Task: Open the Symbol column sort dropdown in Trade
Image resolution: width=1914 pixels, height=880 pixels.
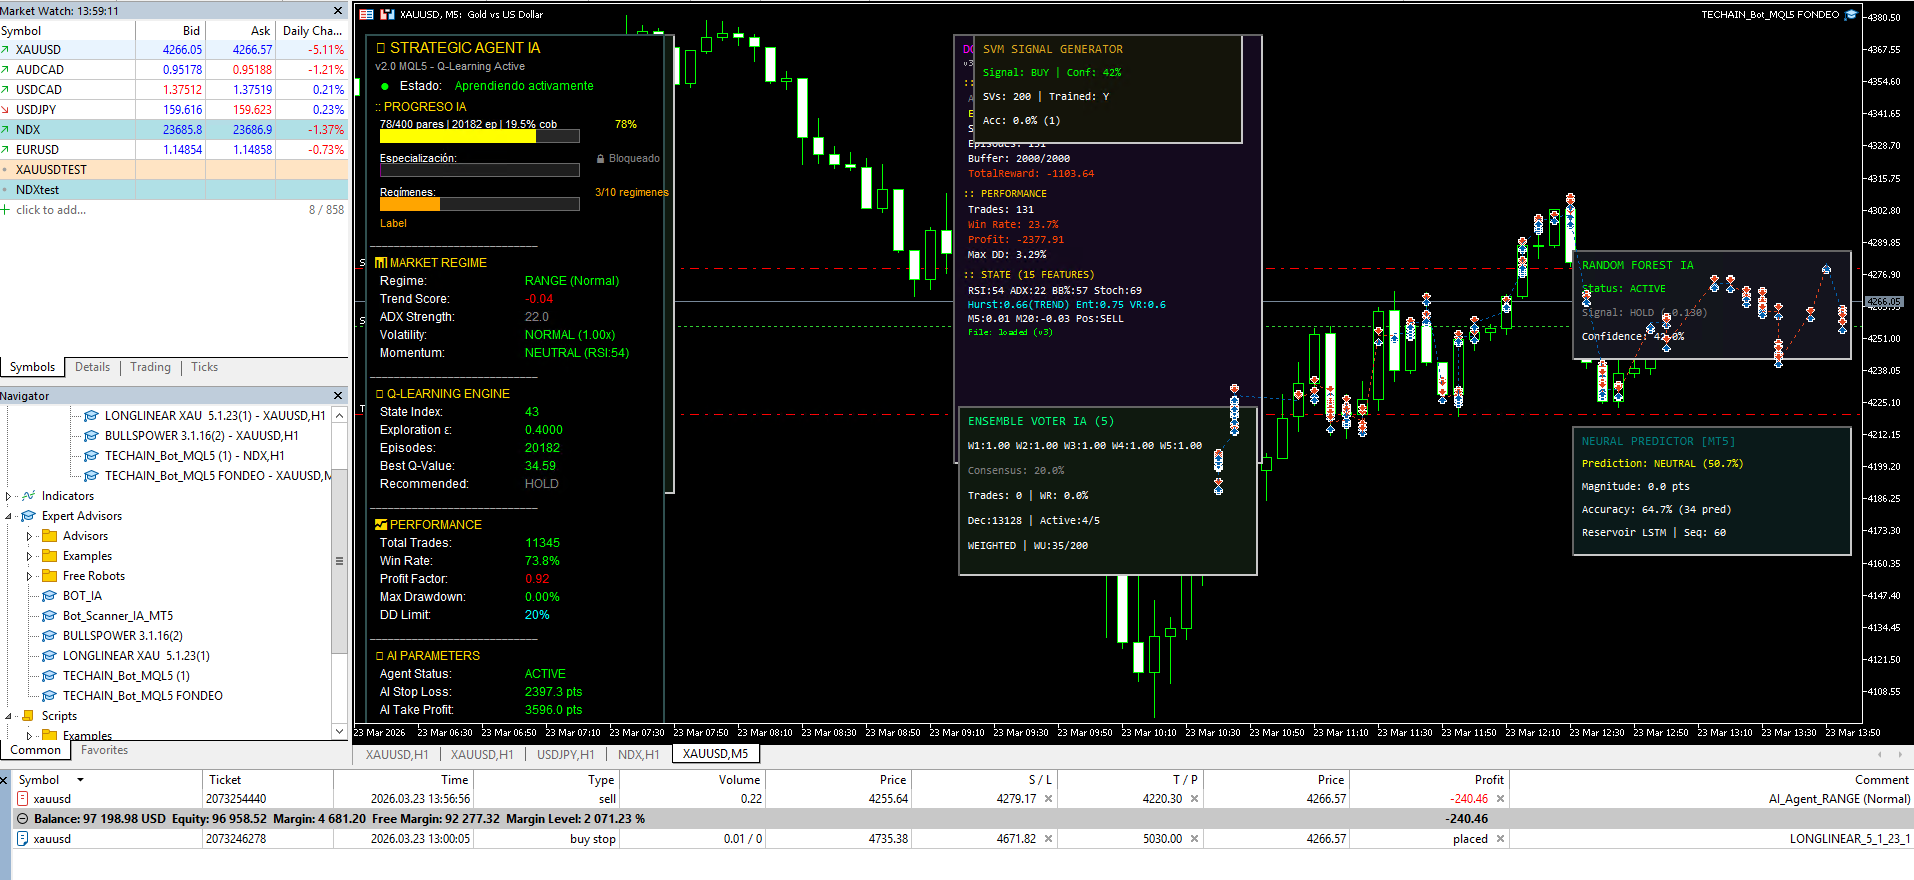Action: pyautogui.click(x=80, y=780)
